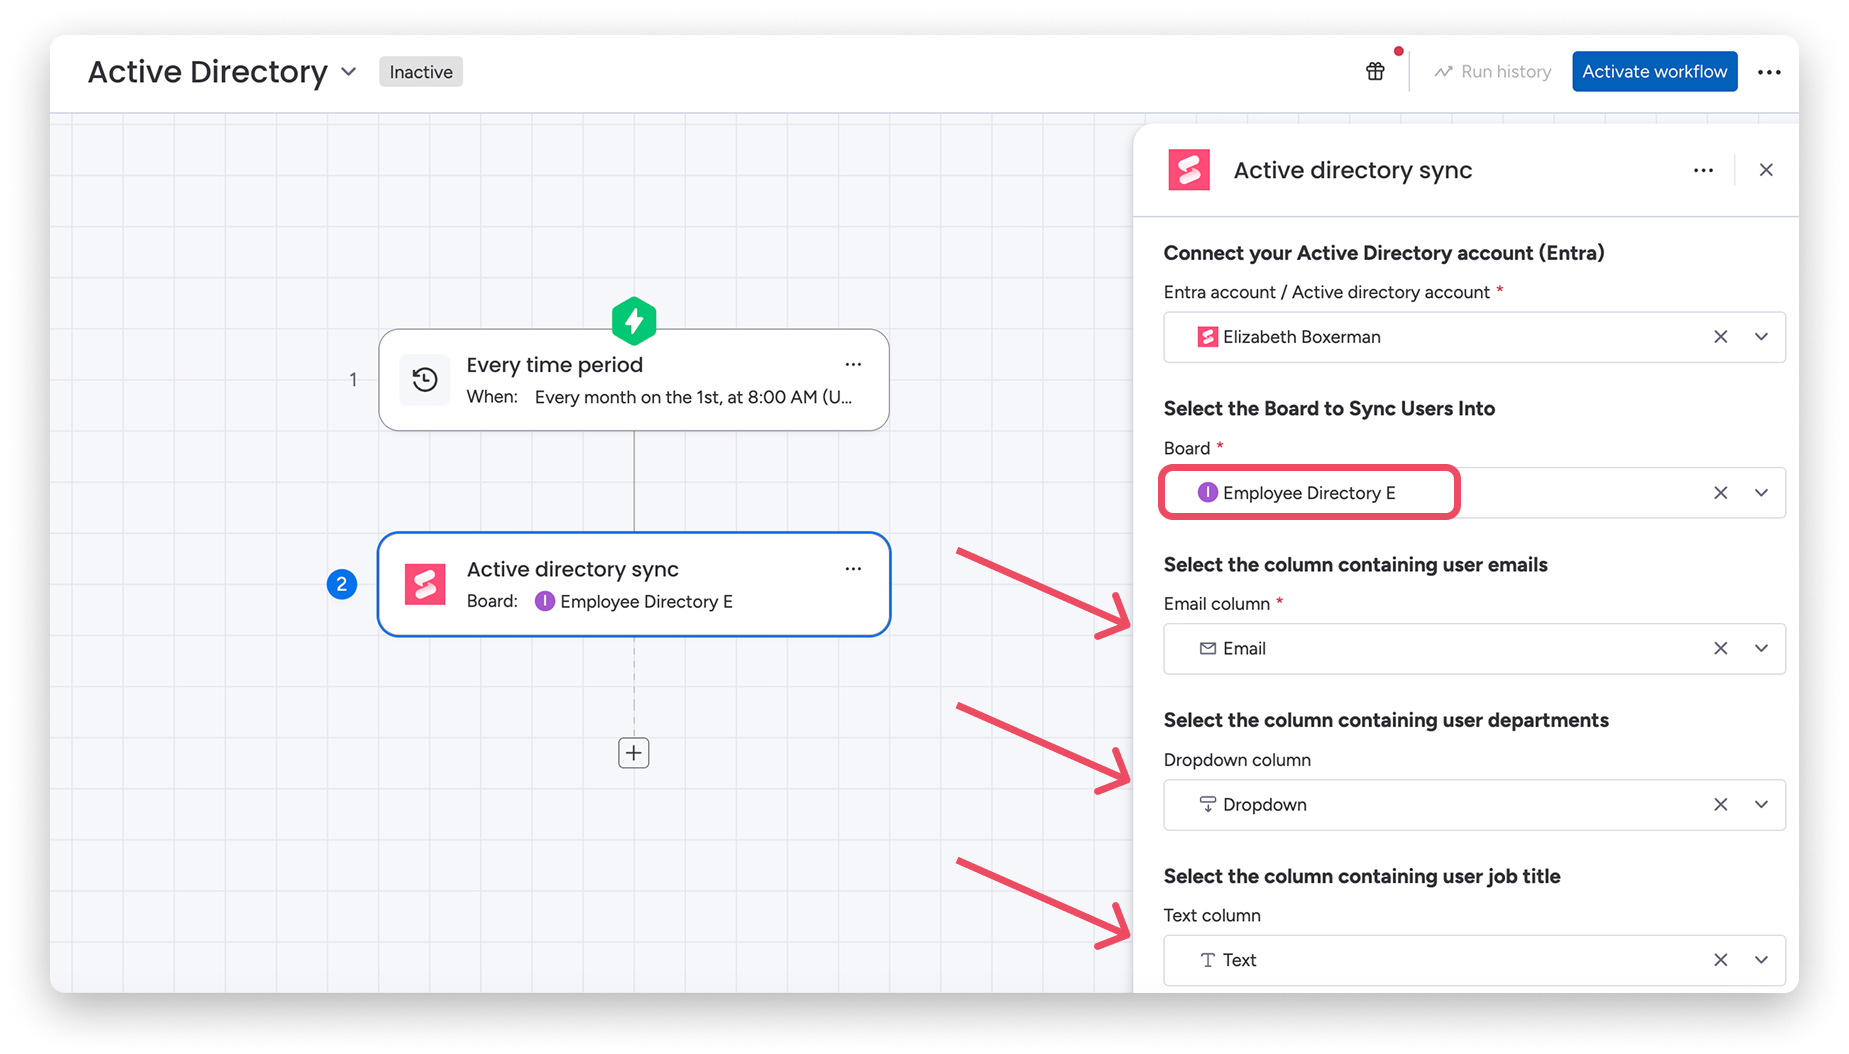Click 'Select the column containing user departments' heading
Screen dimensions: 1849x1054
point(1386,720)
